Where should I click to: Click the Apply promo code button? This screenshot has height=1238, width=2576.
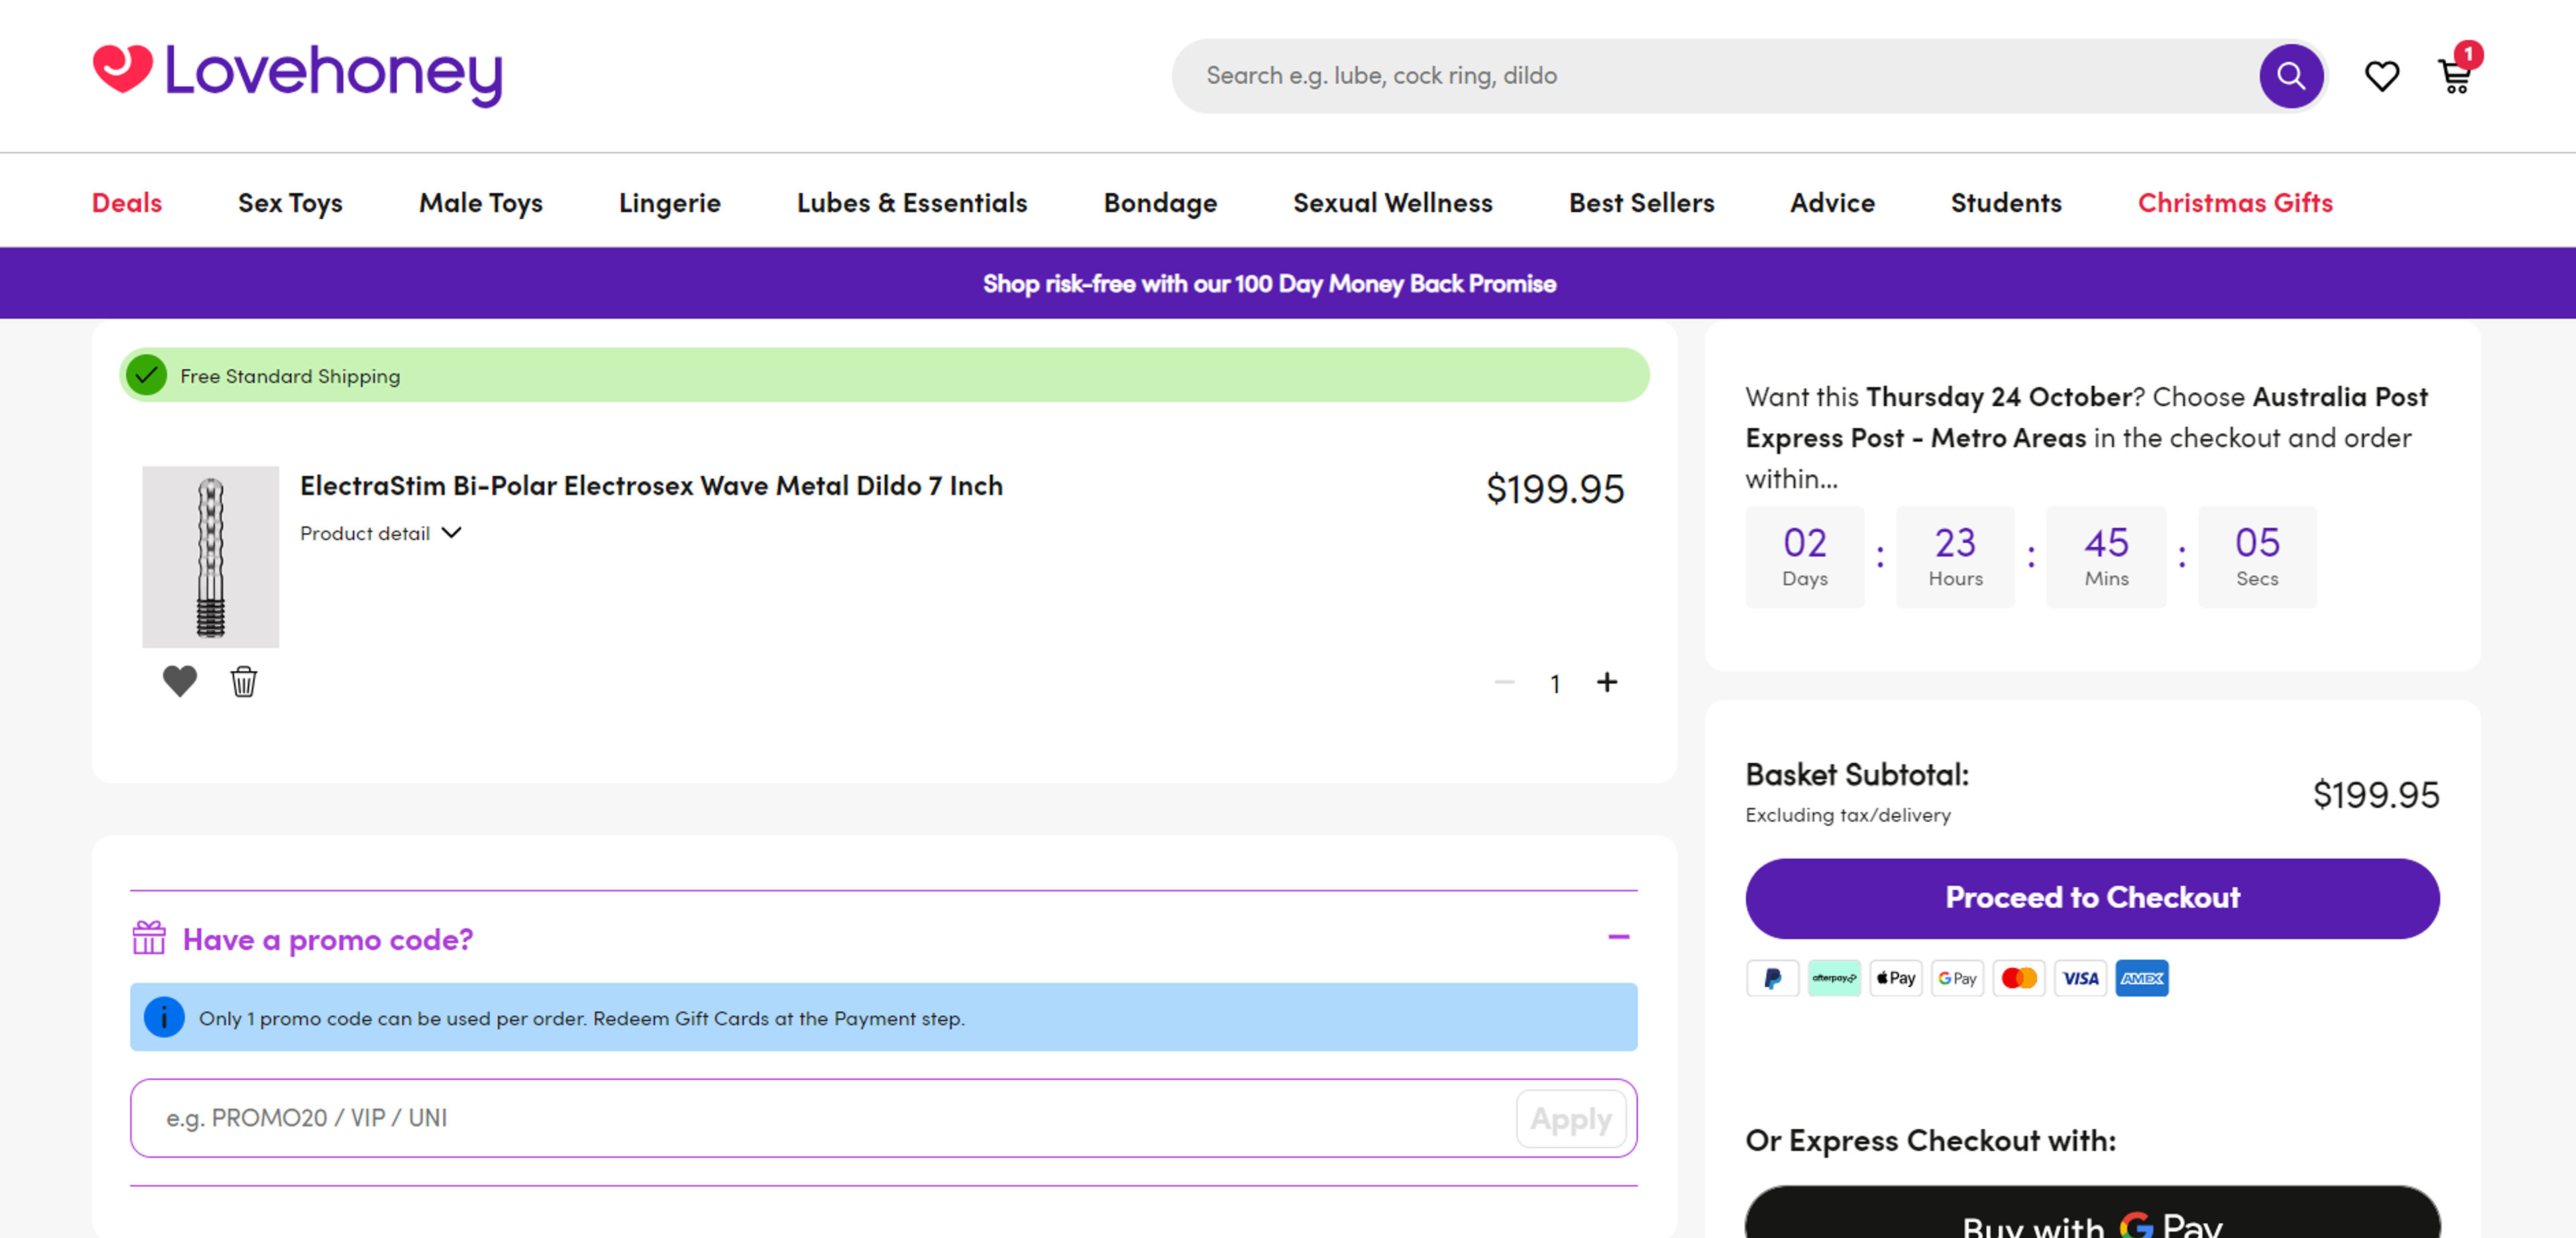[1570, 1118]
